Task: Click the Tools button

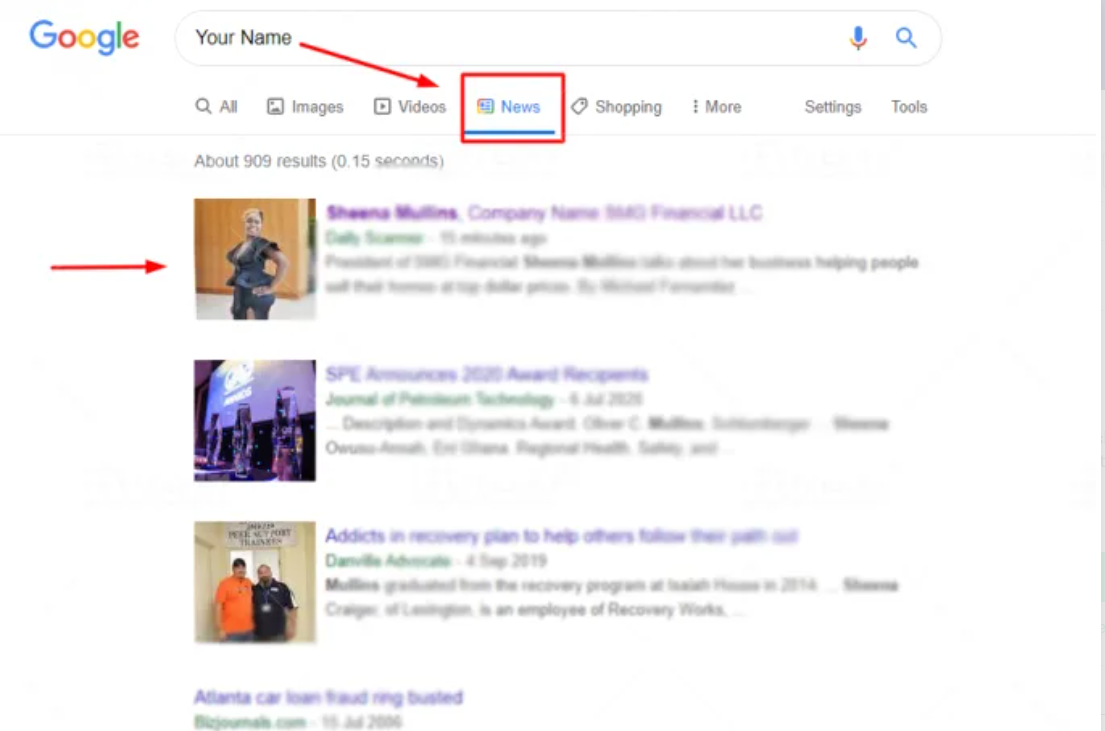Action: pos(909,107)
